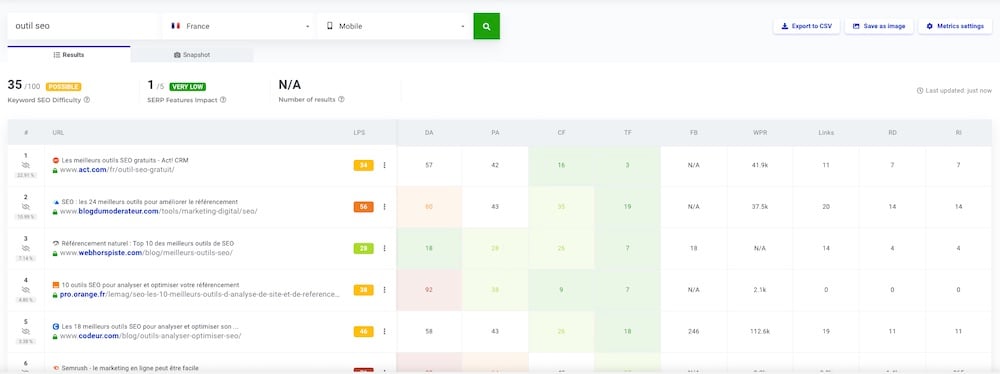
Task: Click the LPS score badge 46 for codeur.com
Action: [x=364, y=331]
